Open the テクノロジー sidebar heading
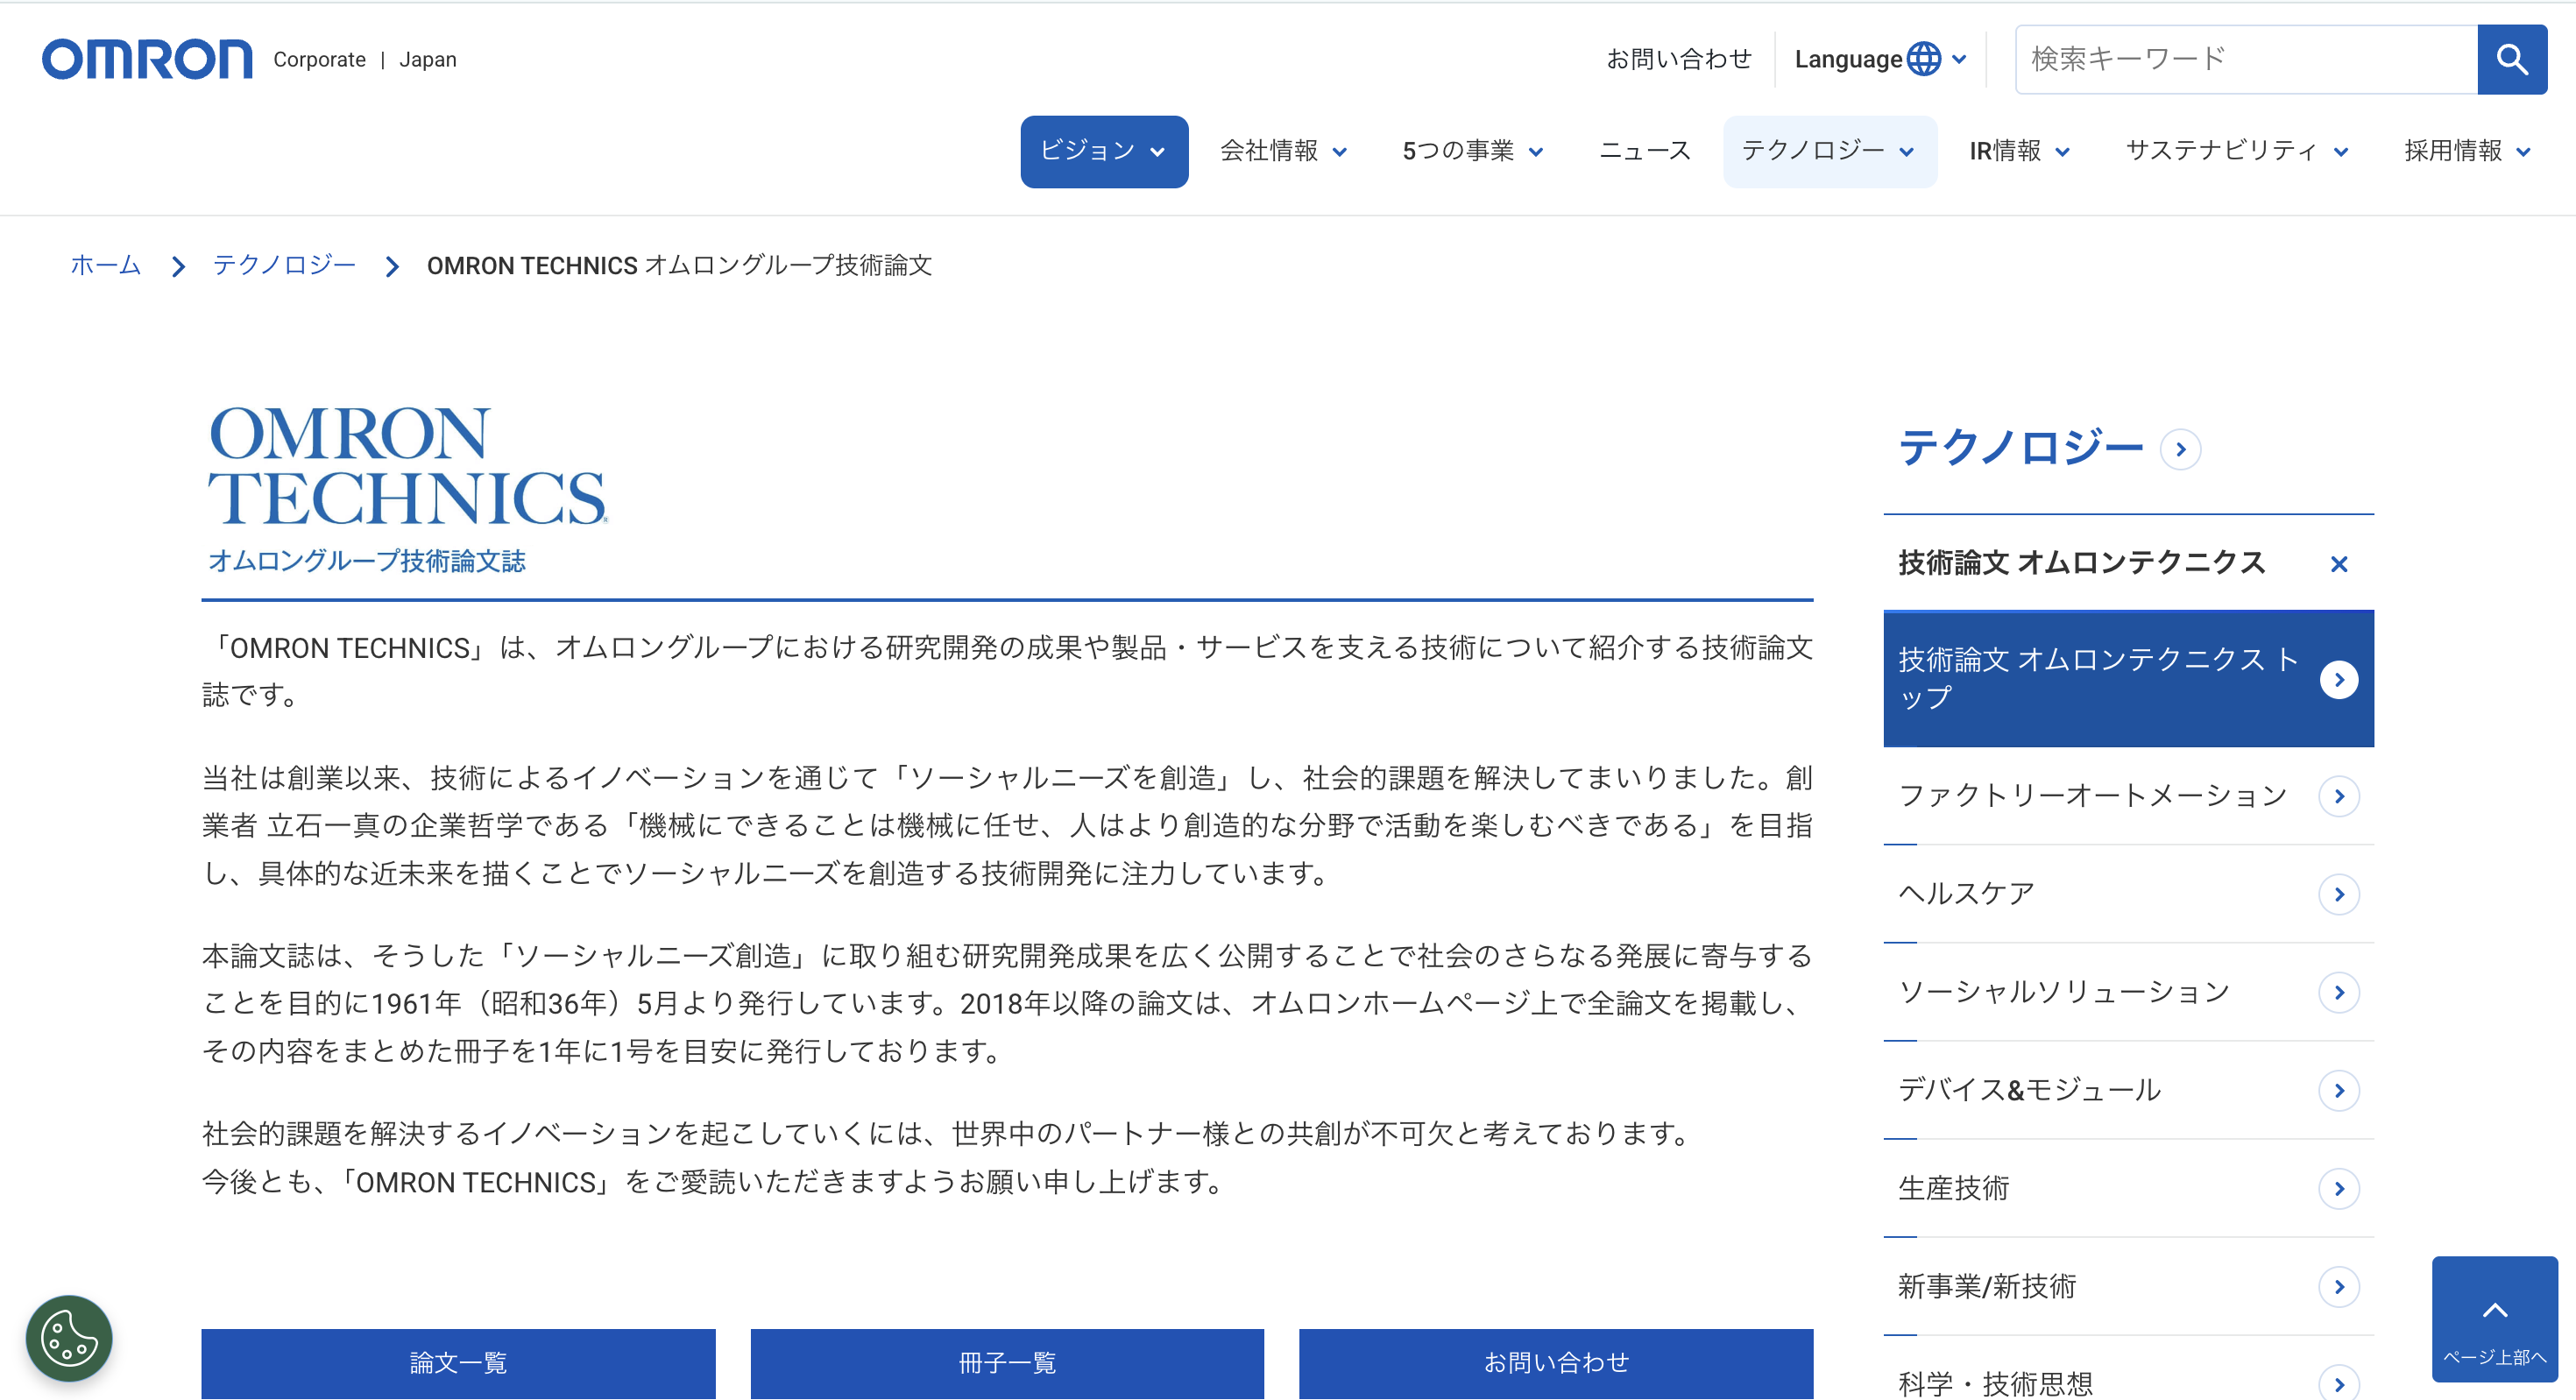2576x1400 pixels. tap(2020, 447)
